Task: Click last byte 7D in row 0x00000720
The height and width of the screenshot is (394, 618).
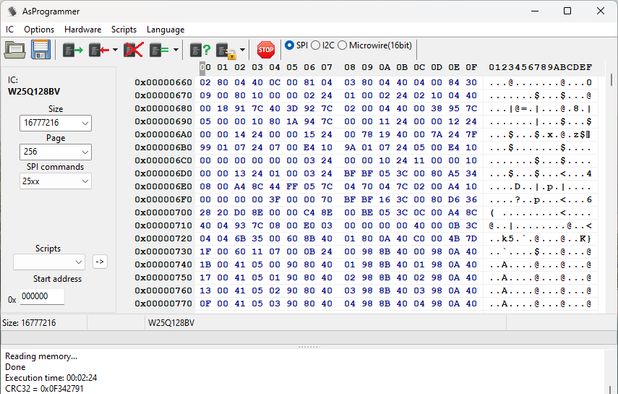Action: coord(471,238)
